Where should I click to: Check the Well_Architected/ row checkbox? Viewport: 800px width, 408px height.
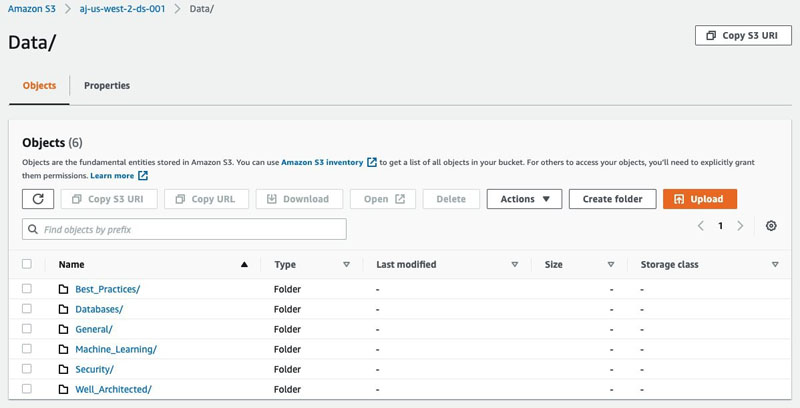27,389
